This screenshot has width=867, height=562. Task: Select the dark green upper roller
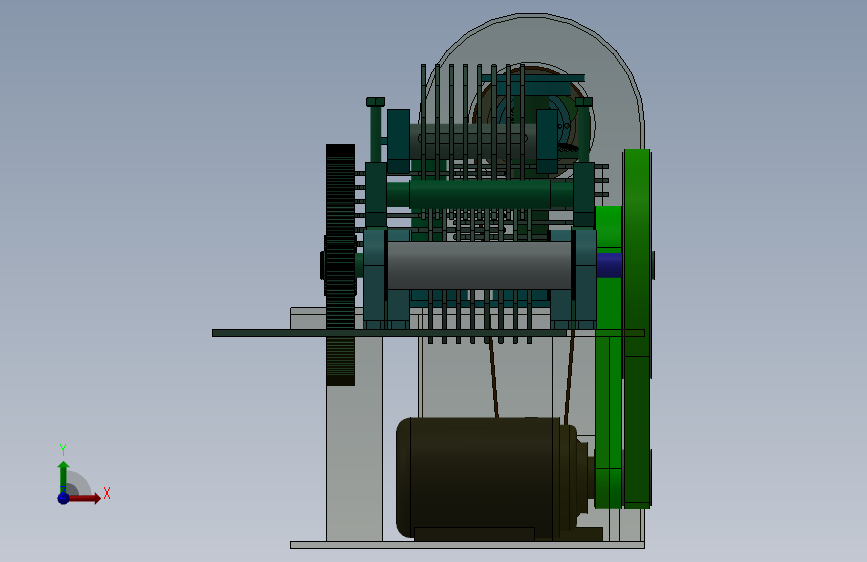pos(480,195)
